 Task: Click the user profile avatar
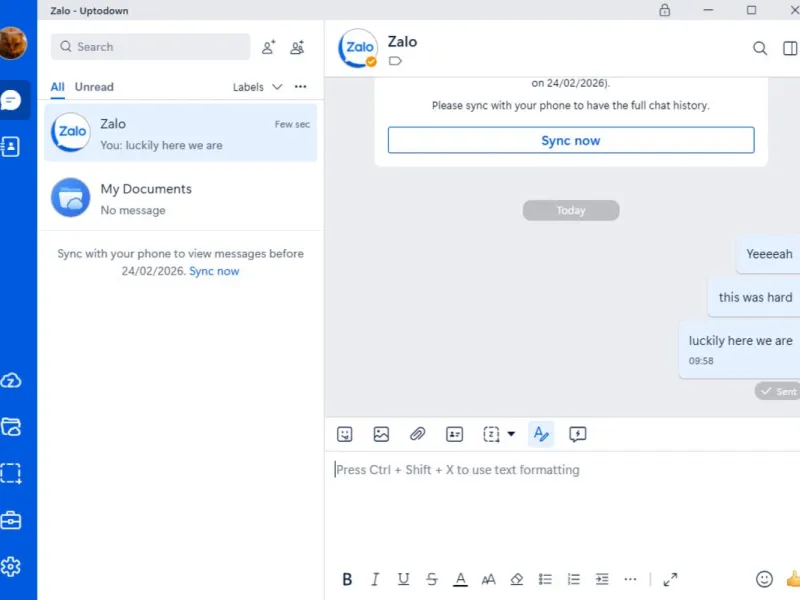pos(12,43)
